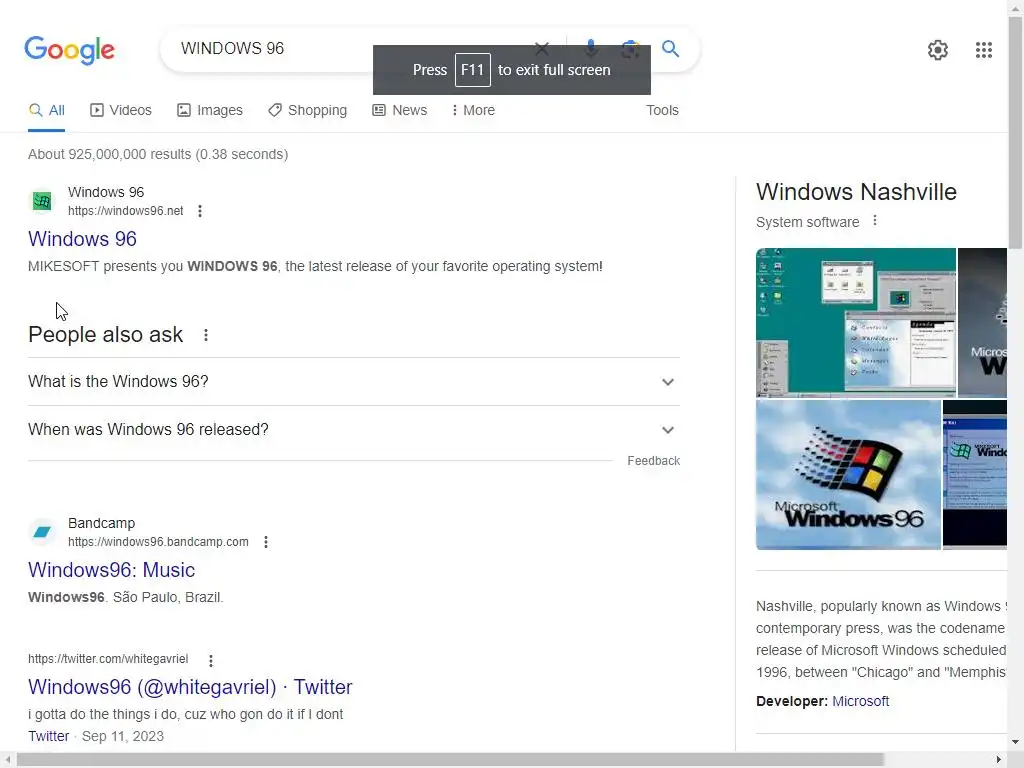Open options for Bandcamp result
Viewport: 1024px width, 768px height.
(x=266, y=542)
